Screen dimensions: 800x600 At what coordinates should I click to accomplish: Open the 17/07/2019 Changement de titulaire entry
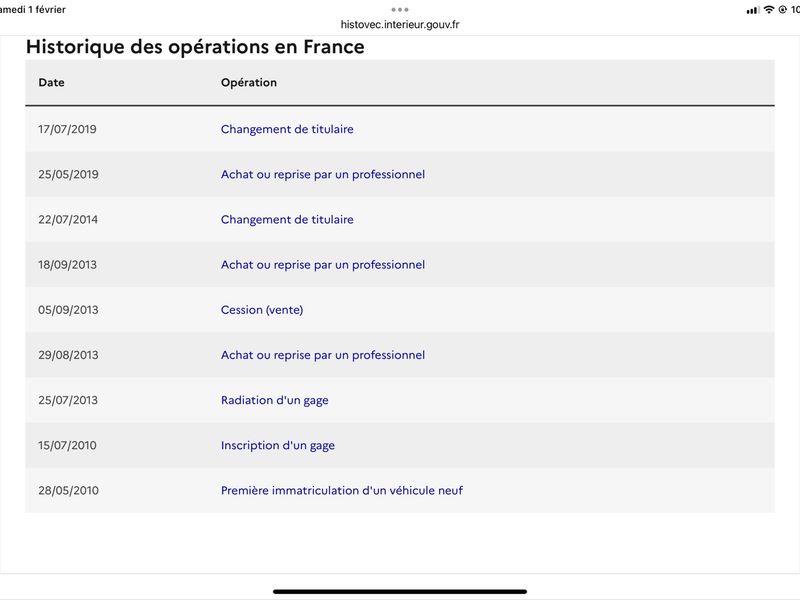tap(287, 129)
